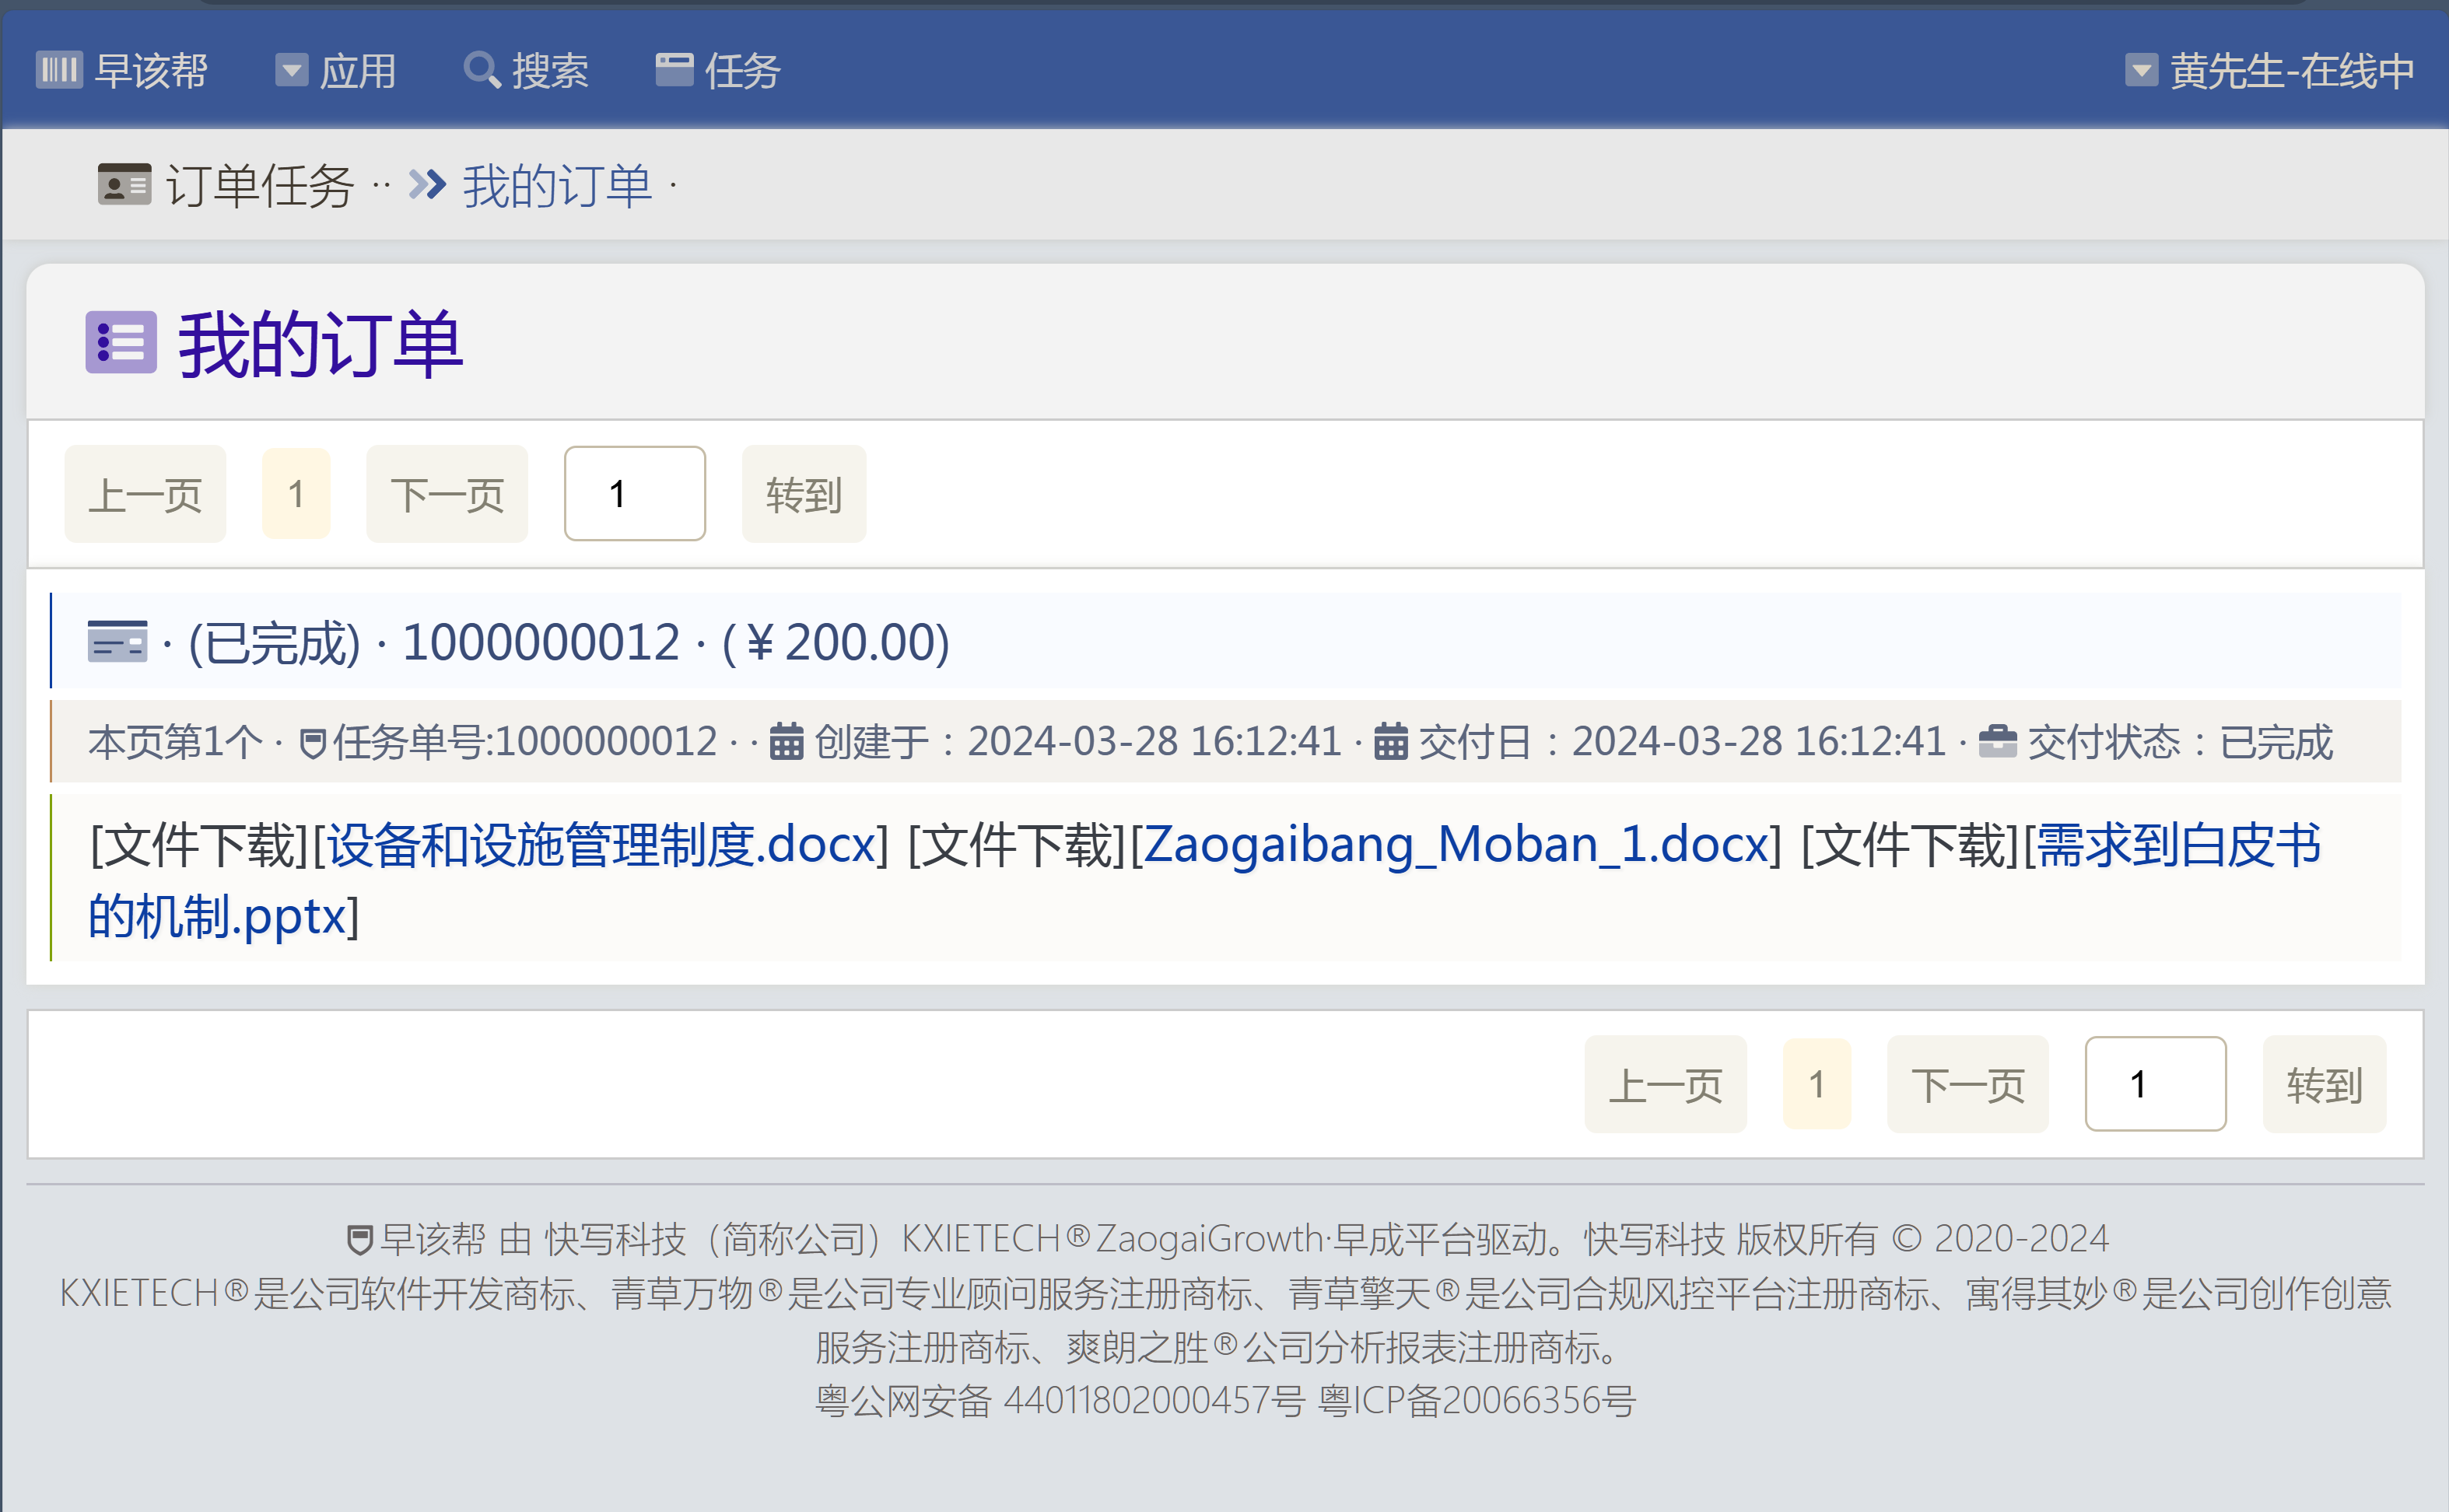The image size is (2449, 1512).
Task: Click the 任务 window icon in navbar
Action: click(674, 70)
